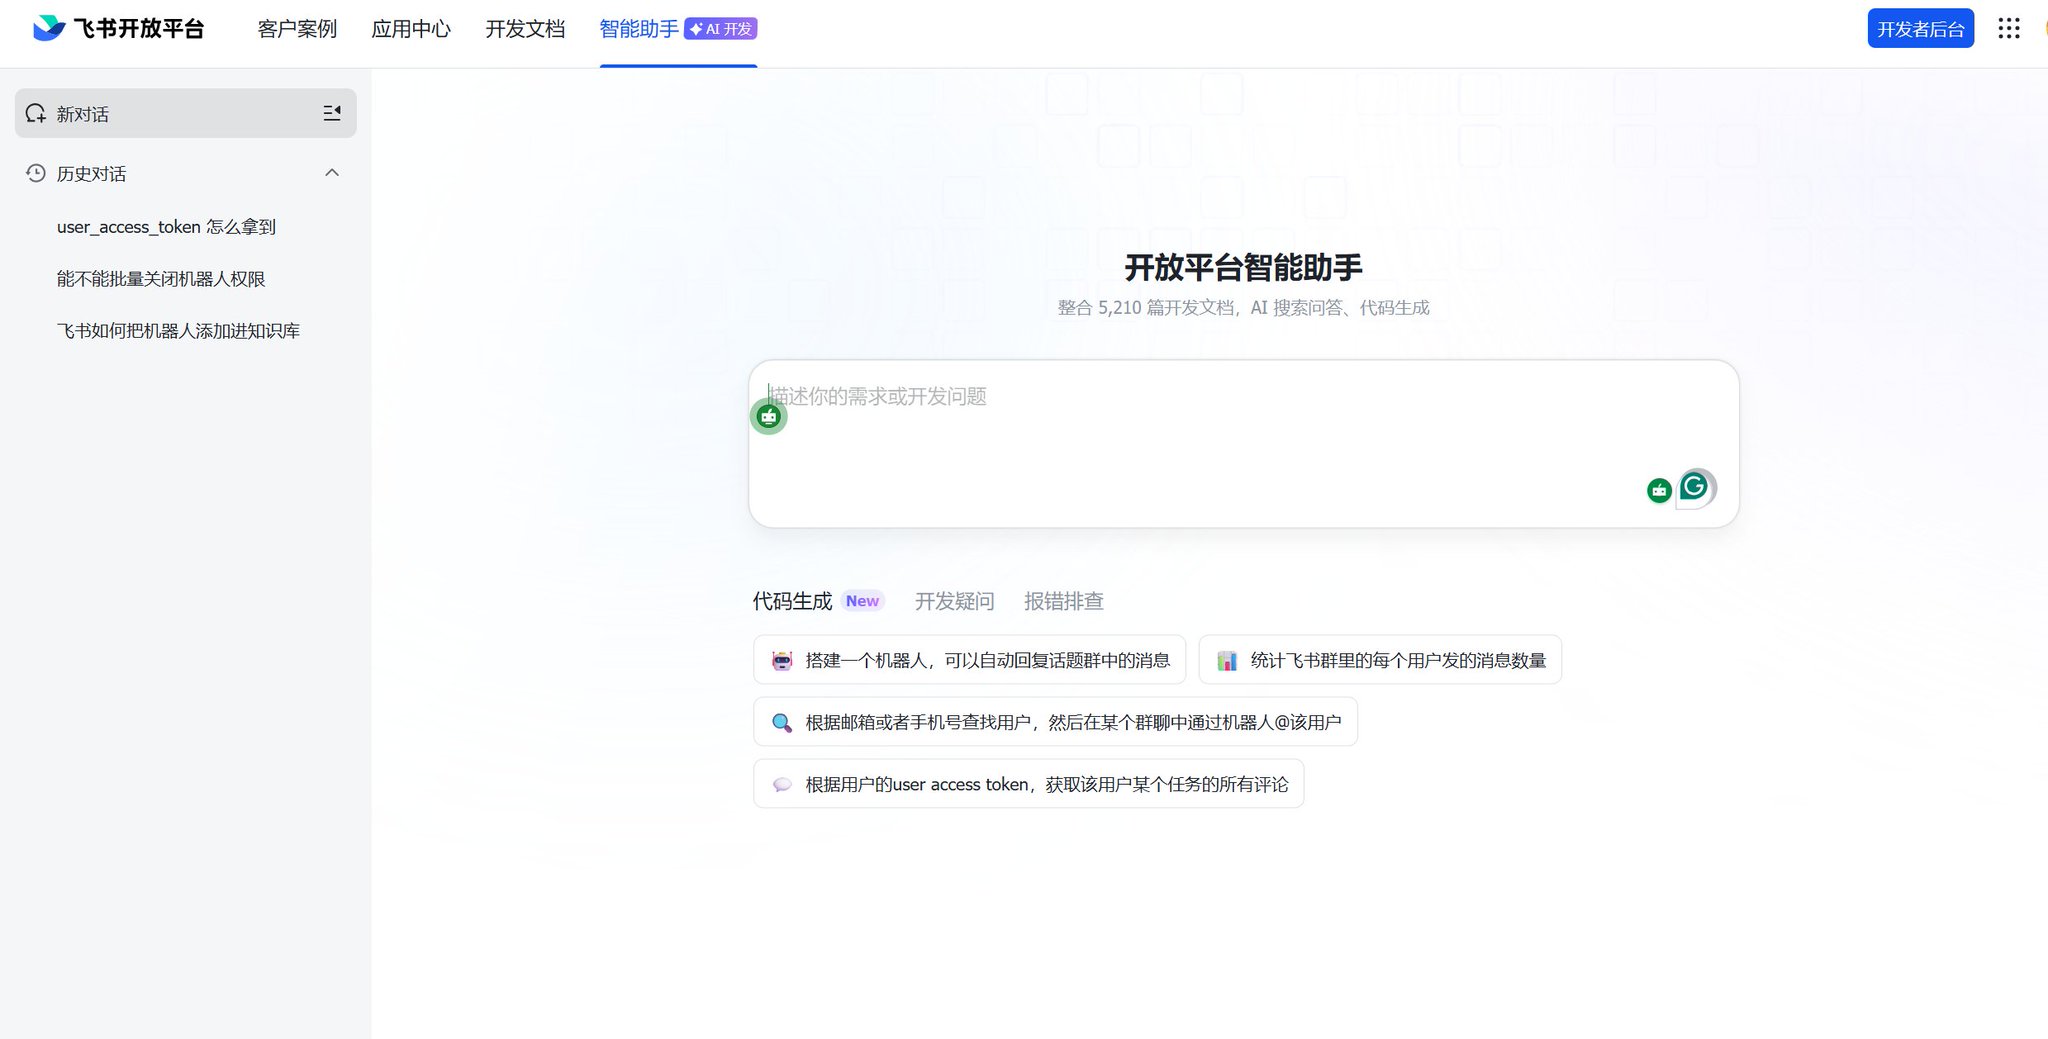Click the green robot icon at the input start
Screen dimensions: 2048x1039
click(x=769, y=416)
